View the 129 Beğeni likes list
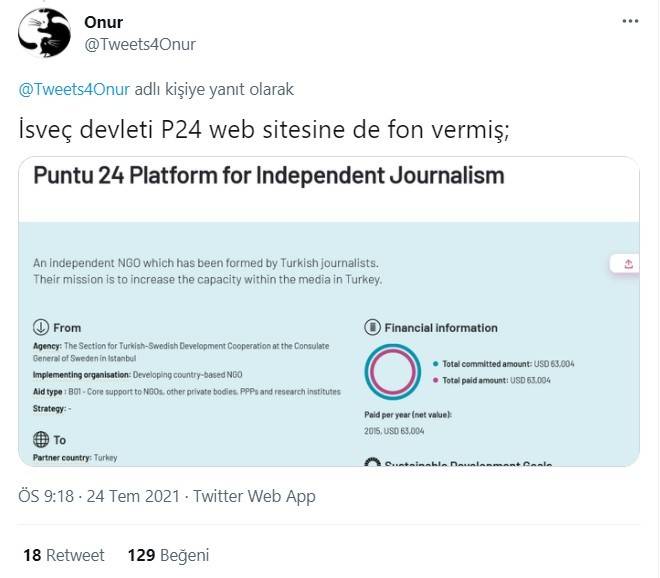660x578 pixels. tap(168, 555)
